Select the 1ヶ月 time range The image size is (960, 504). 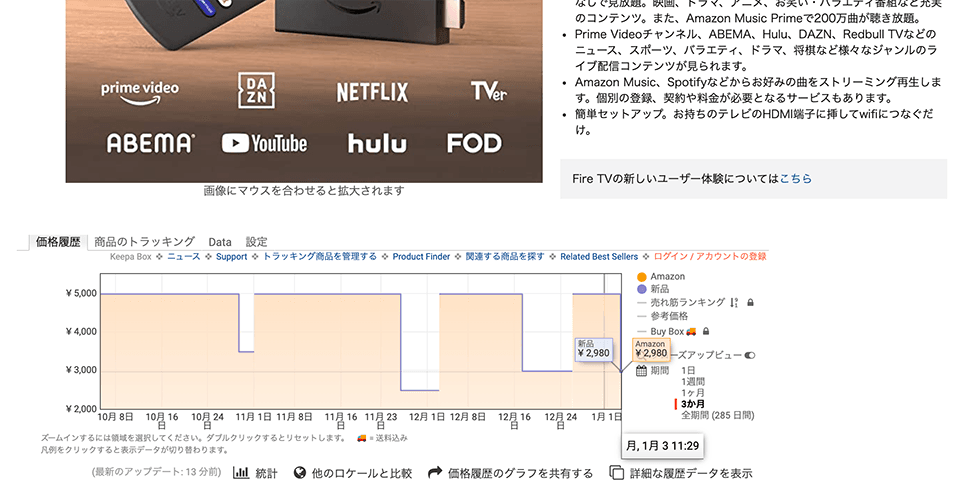click(694, 392)
